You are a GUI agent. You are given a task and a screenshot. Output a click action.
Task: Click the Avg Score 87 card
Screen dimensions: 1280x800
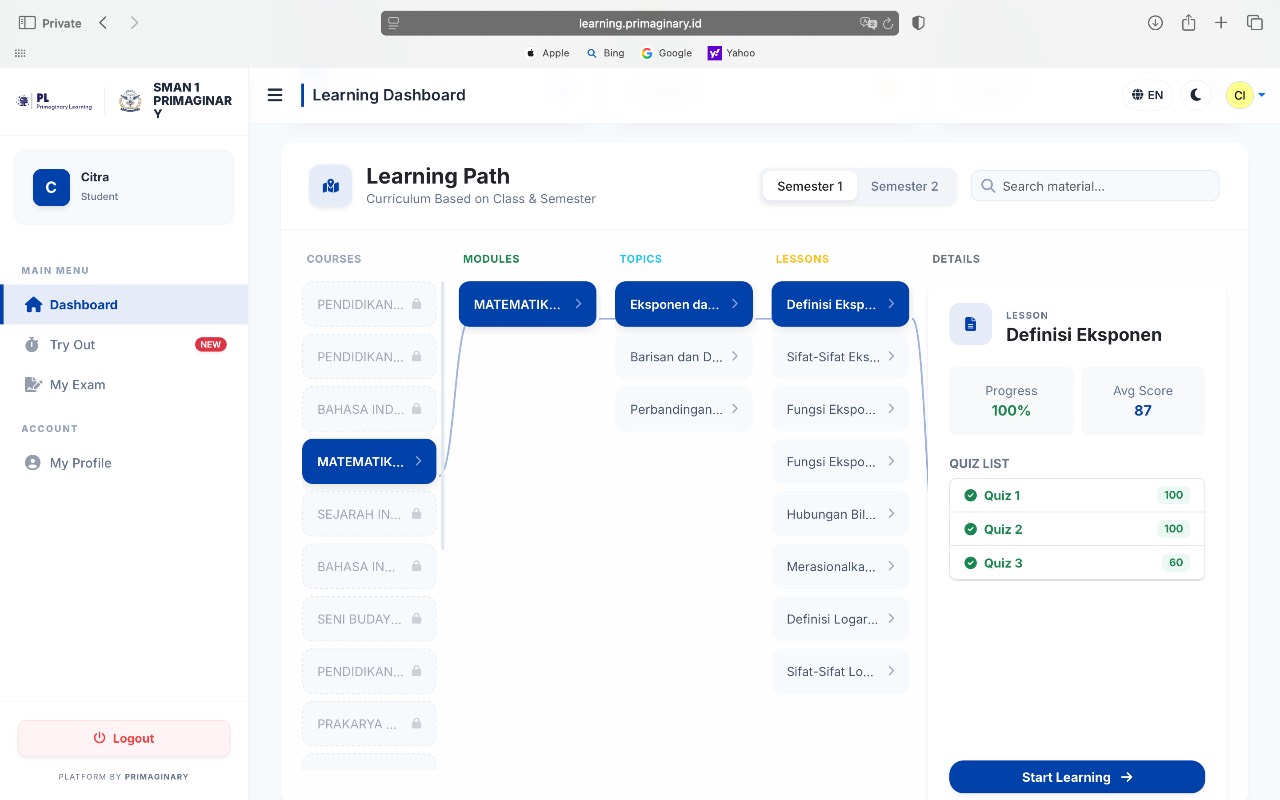click(x=1143, y=400)
